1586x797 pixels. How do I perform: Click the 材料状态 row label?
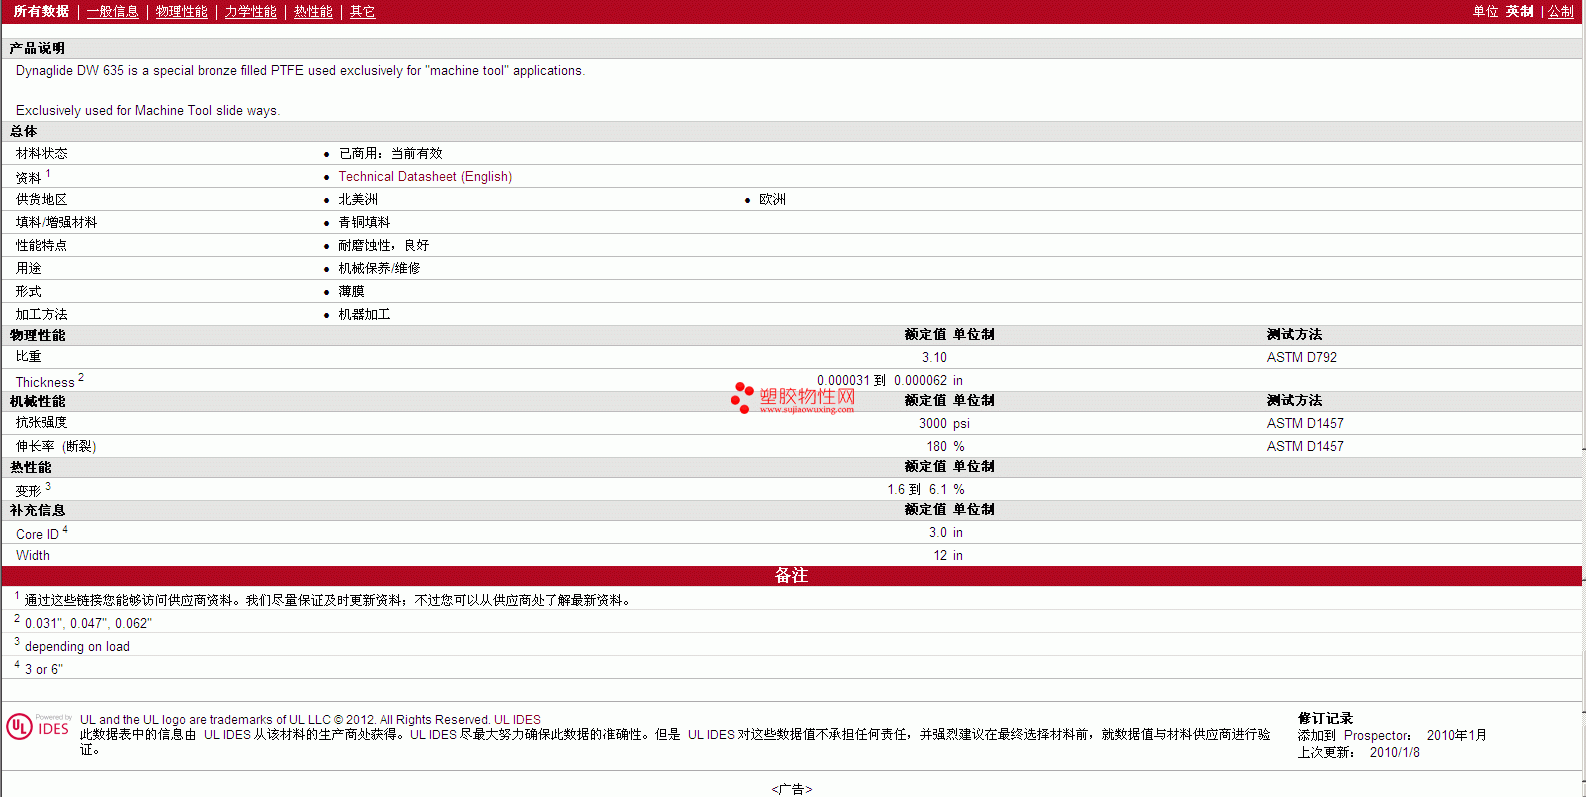click(x=42, y=153)
